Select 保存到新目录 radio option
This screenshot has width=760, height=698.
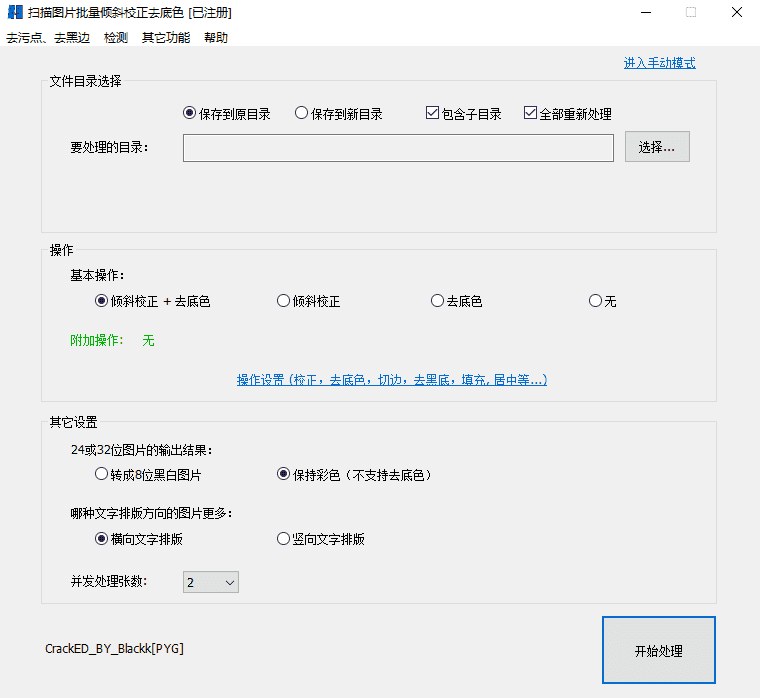[x=301, y=114]
